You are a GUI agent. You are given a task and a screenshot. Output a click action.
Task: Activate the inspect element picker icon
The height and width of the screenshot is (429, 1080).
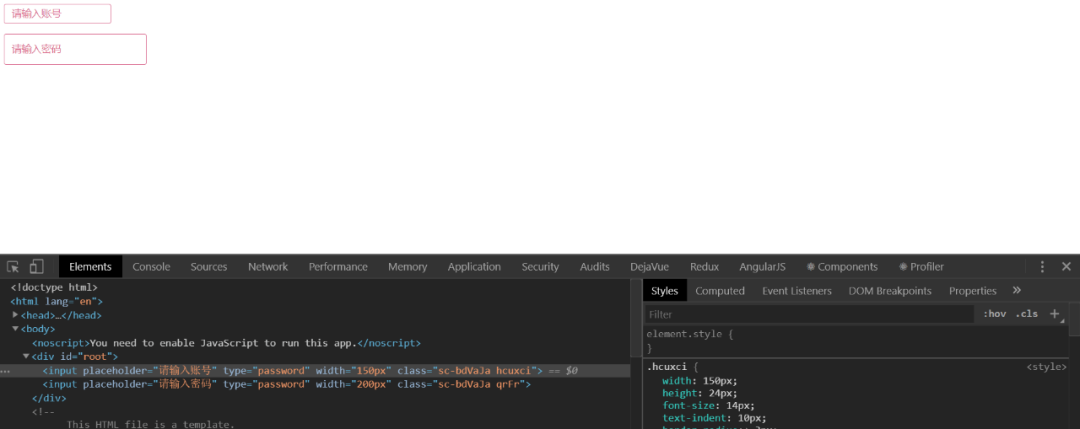click(13, 266)
